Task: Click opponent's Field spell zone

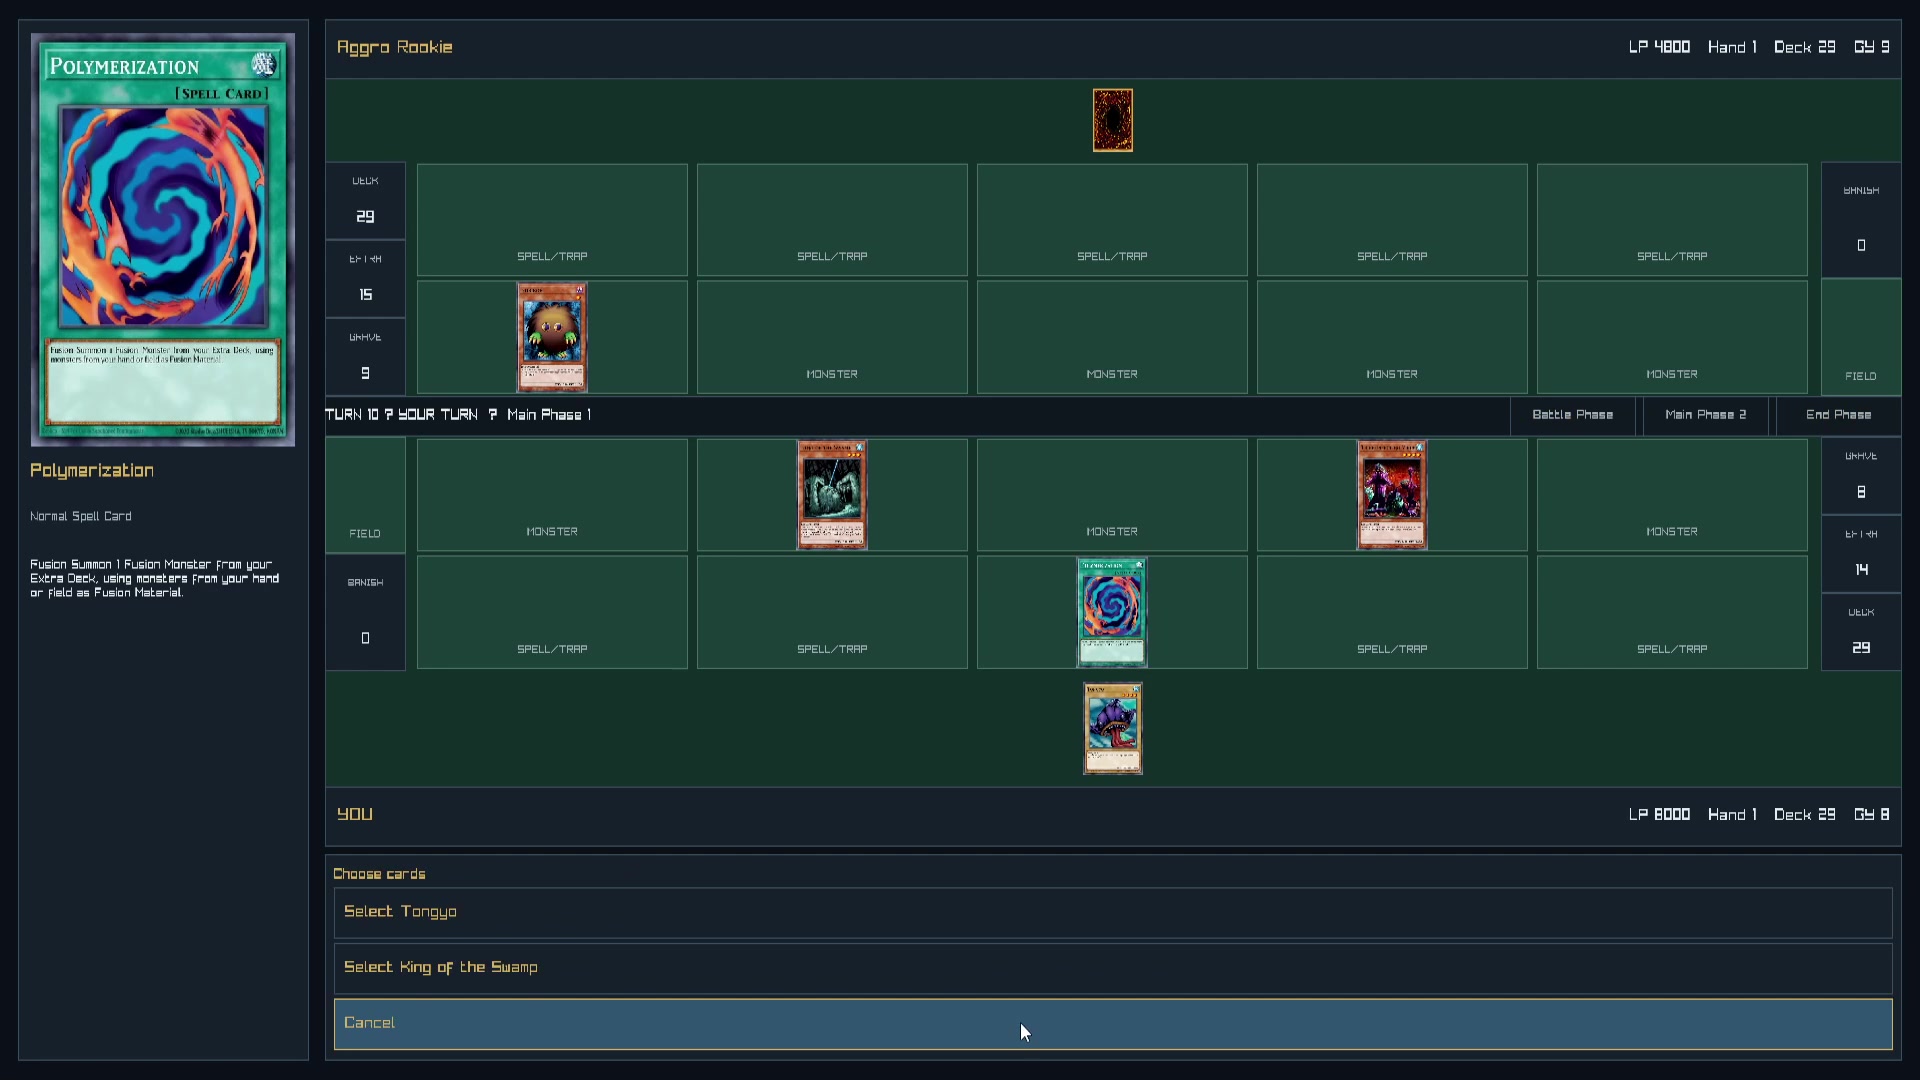Action: tap(1861, 337)
